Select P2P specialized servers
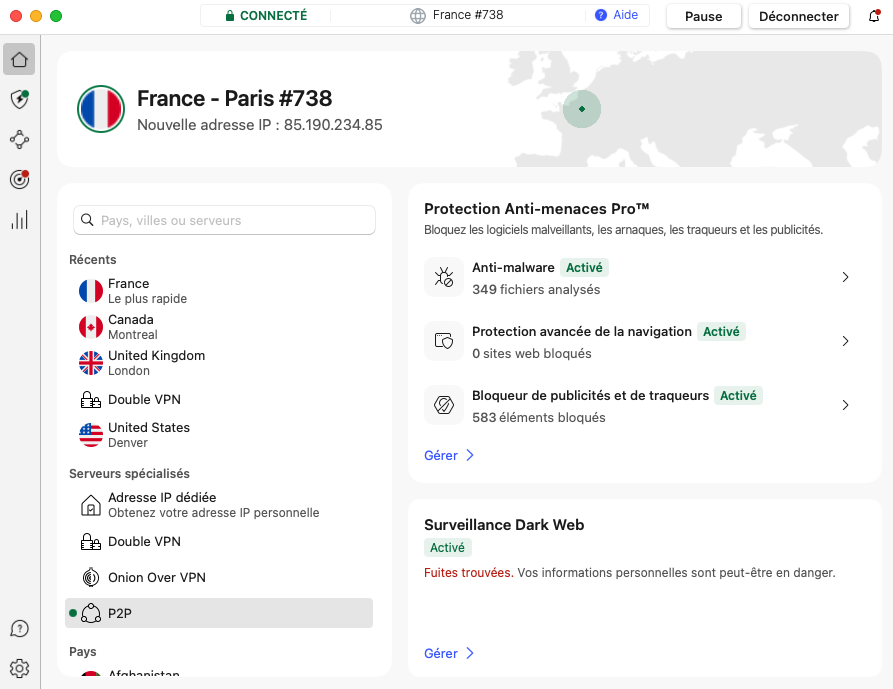The width and height of the screenshot is (893, 689). [219, 613]
